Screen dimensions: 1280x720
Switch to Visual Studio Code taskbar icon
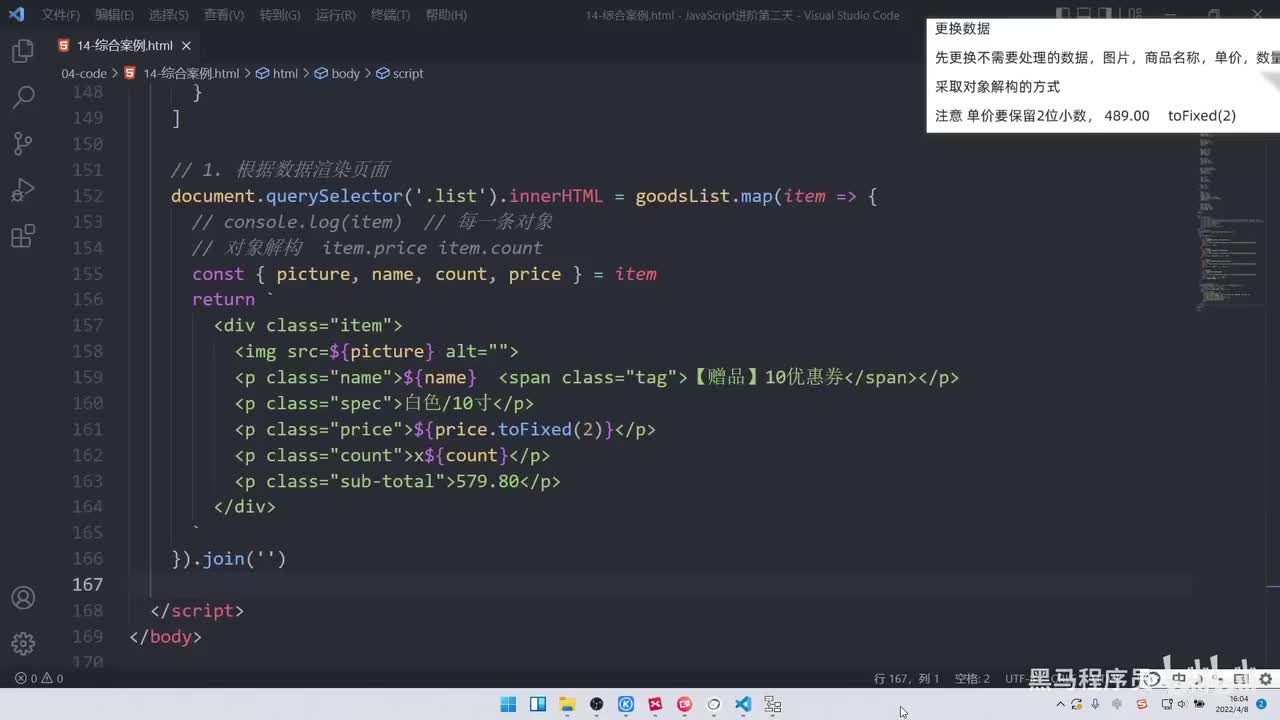pyautogui.click(x=743, y=704)
